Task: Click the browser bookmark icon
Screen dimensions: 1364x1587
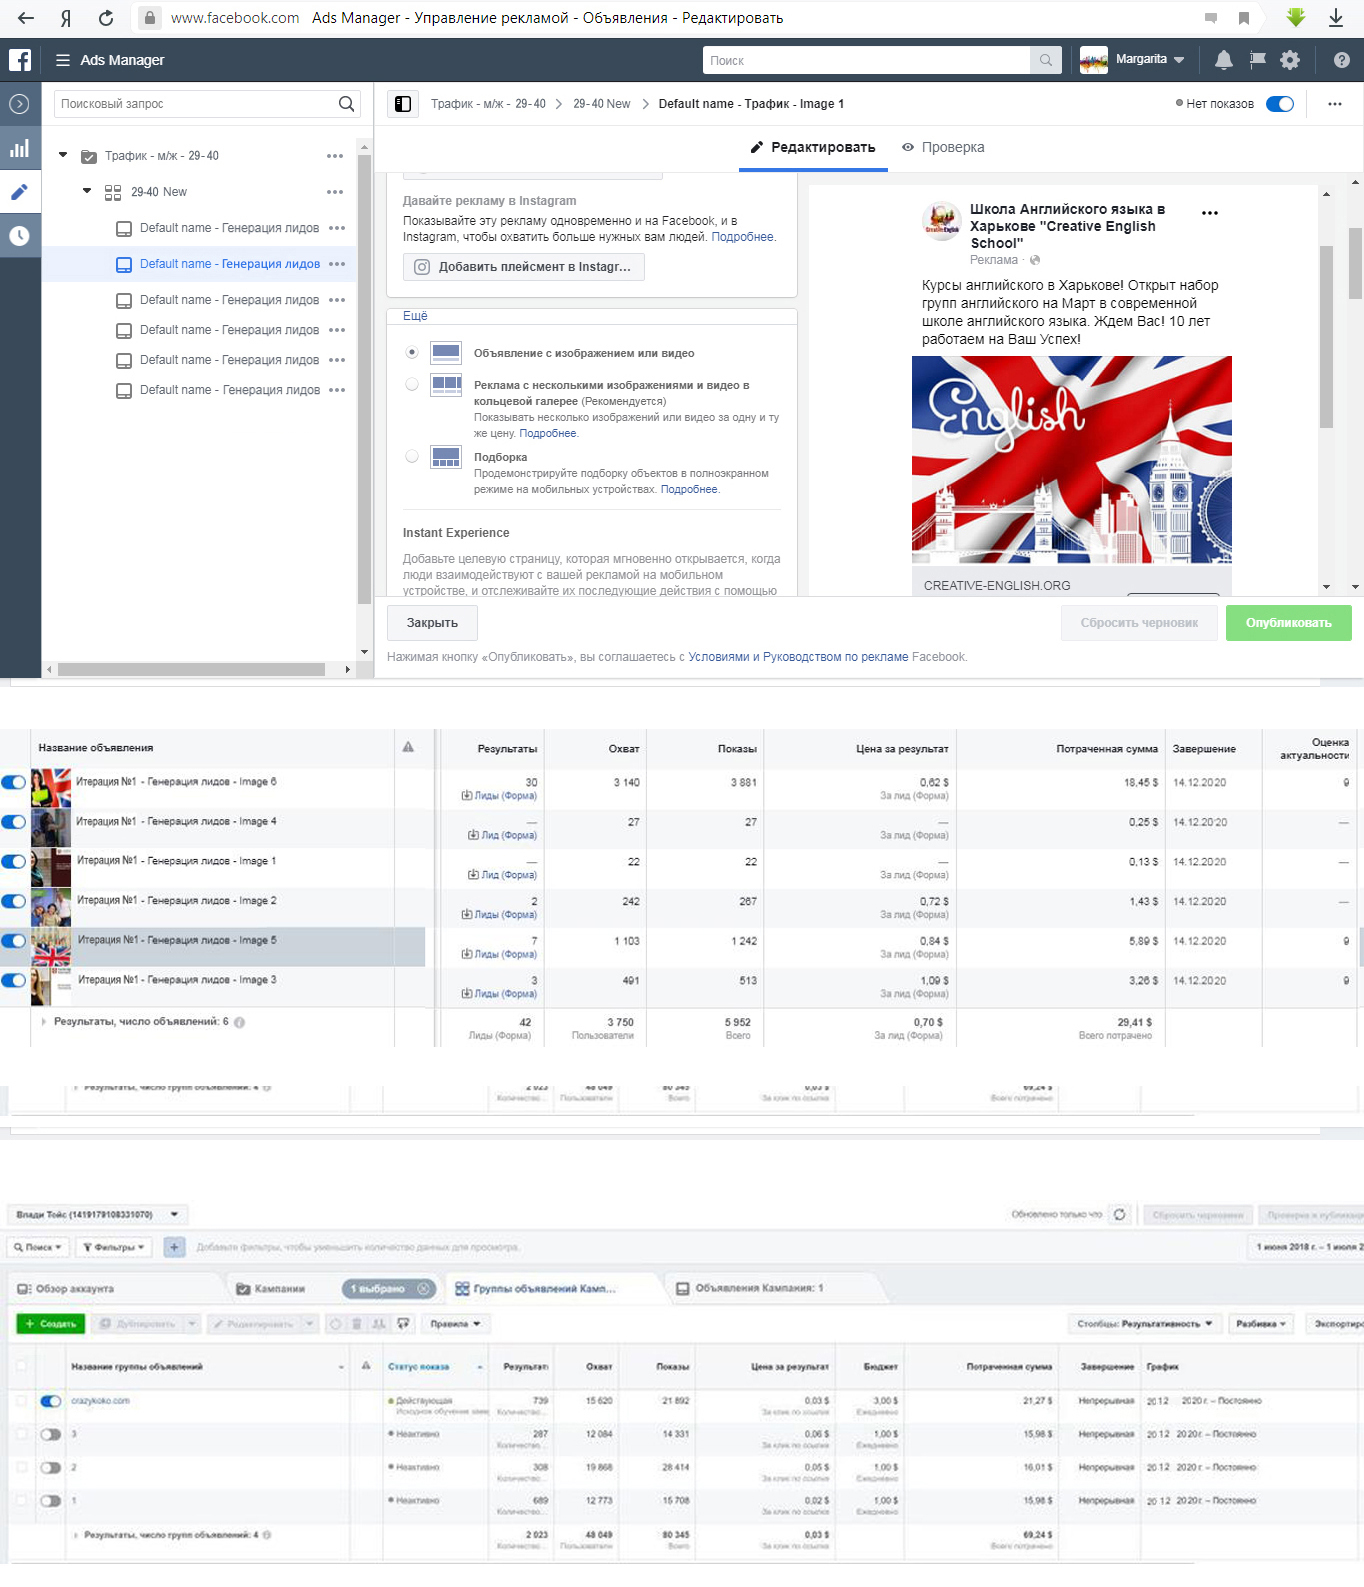Action: (x=1244, y=18)
